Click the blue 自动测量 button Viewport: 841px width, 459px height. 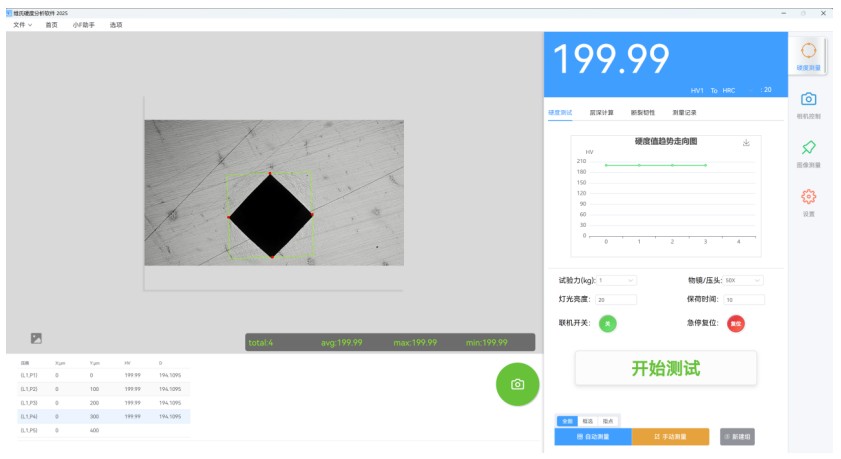[593, 436]
